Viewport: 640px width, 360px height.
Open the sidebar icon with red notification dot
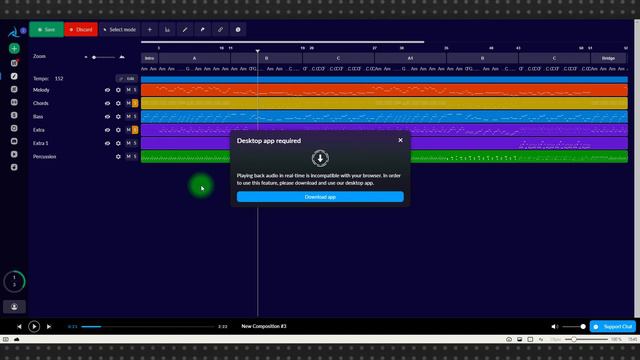click(x=14, y=63)
